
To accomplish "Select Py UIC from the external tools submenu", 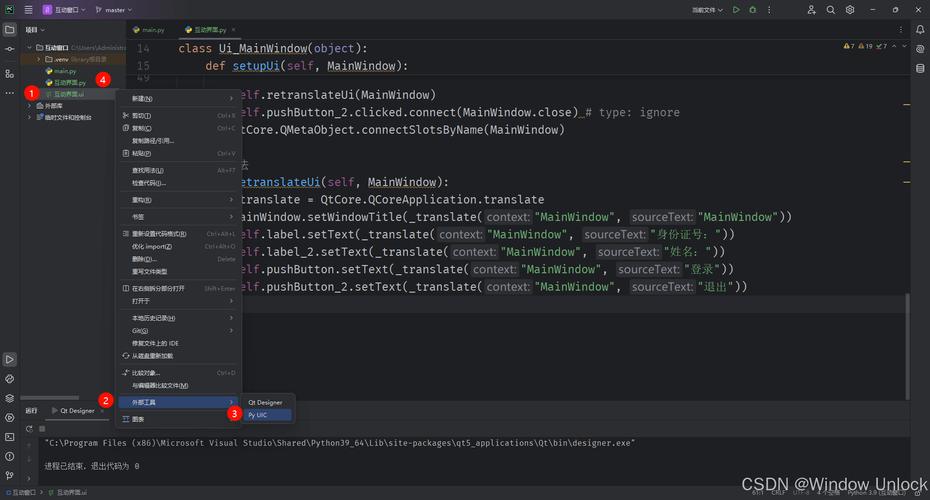I will pos(258,414).
